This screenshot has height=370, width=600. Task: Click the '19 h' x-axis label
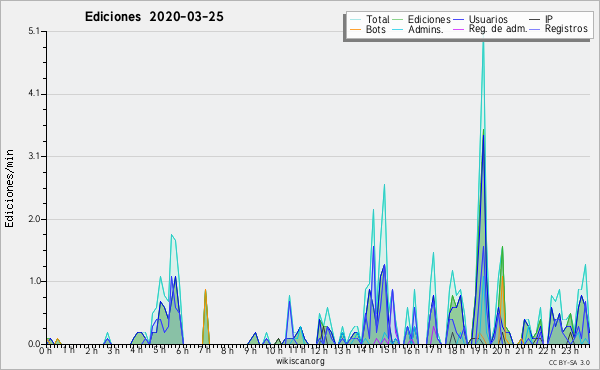(x=479, y=350)
